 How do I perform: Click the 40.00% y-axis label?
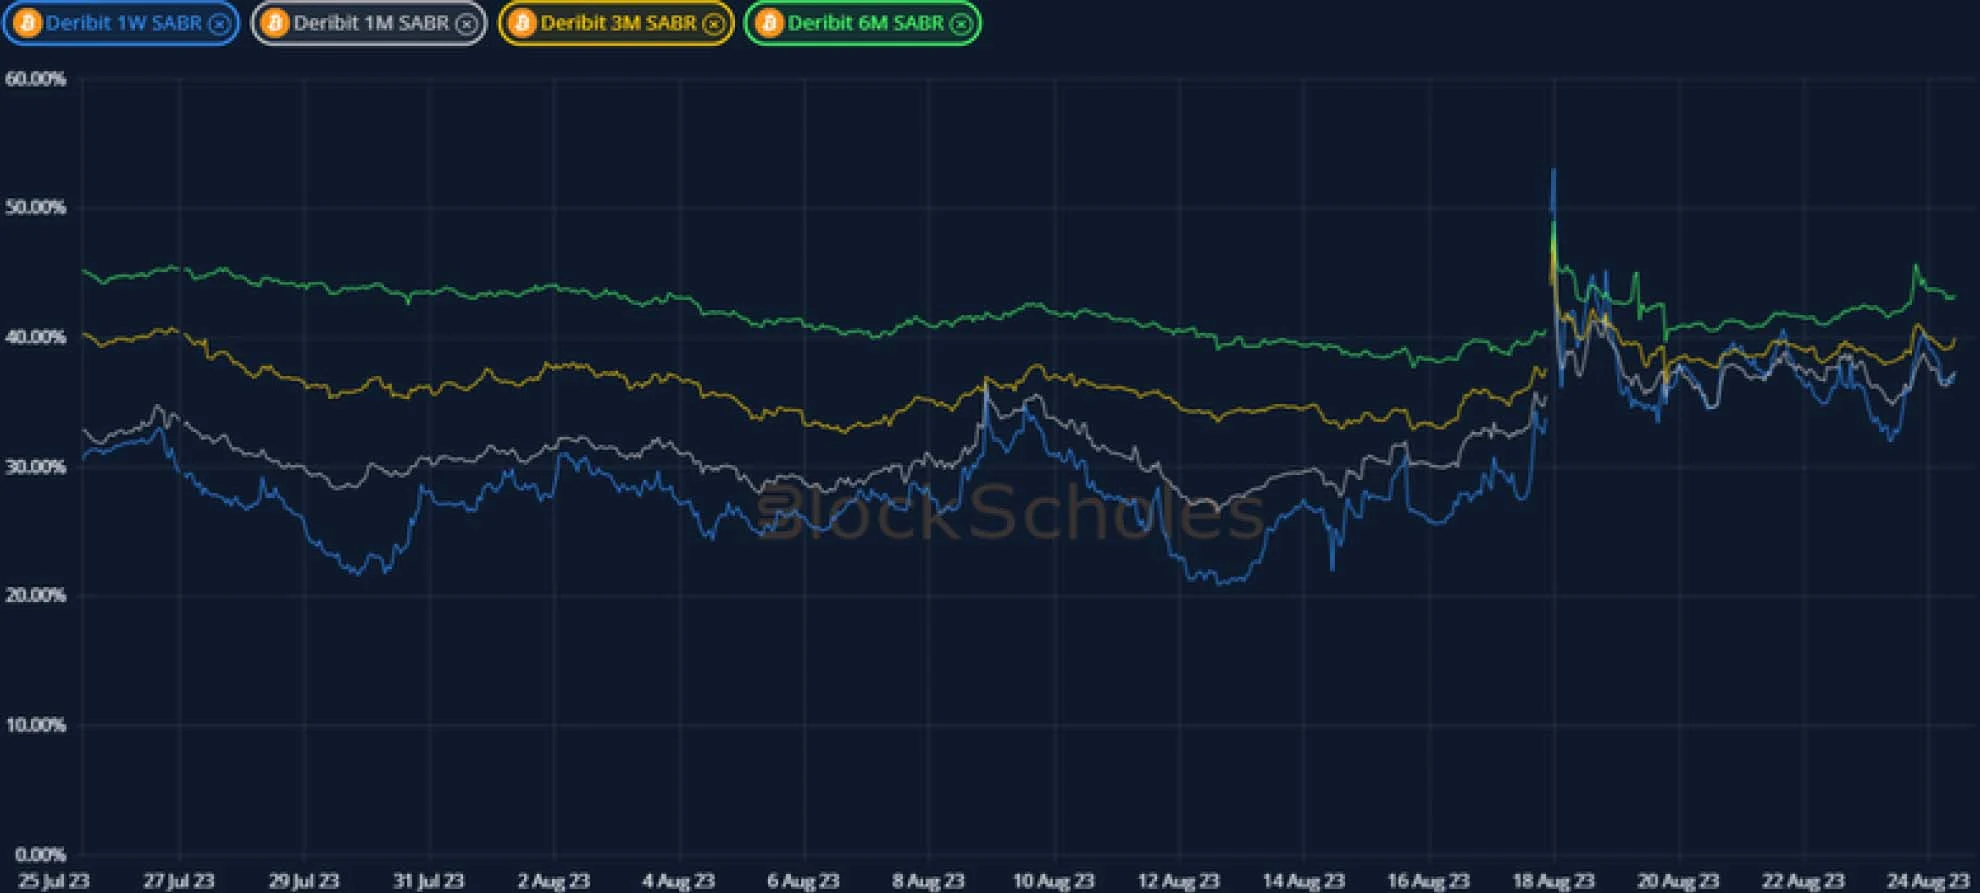(x=35, y=337)
